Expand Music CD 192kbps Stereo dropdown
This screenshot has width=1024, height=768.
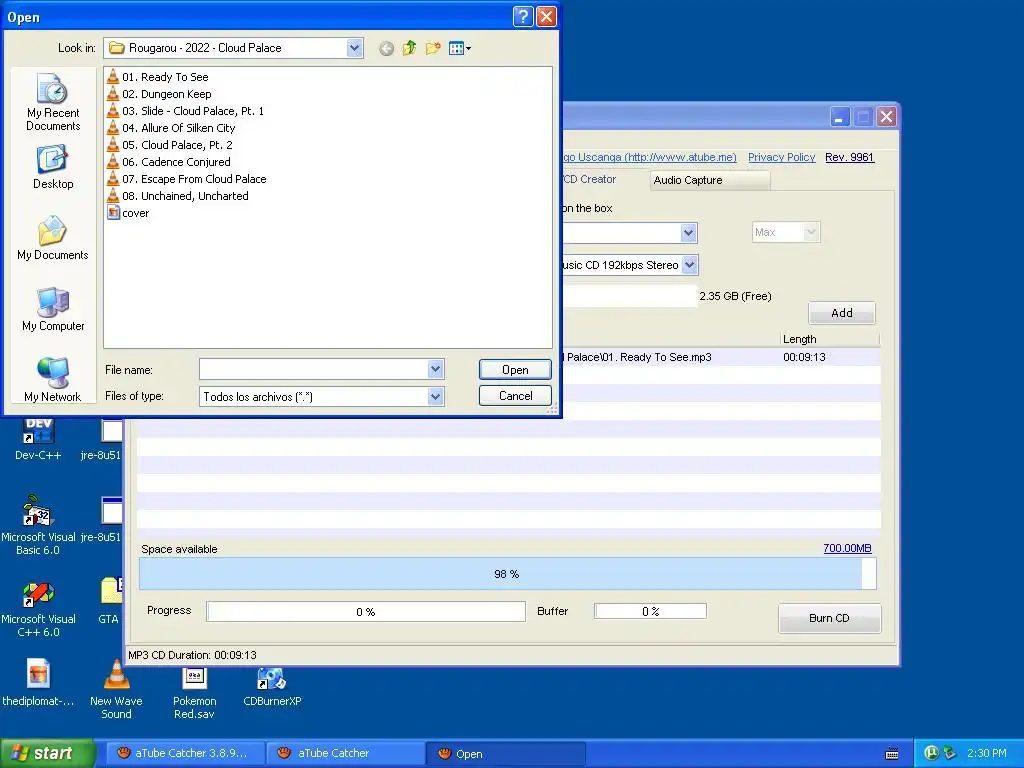point(690,265)
